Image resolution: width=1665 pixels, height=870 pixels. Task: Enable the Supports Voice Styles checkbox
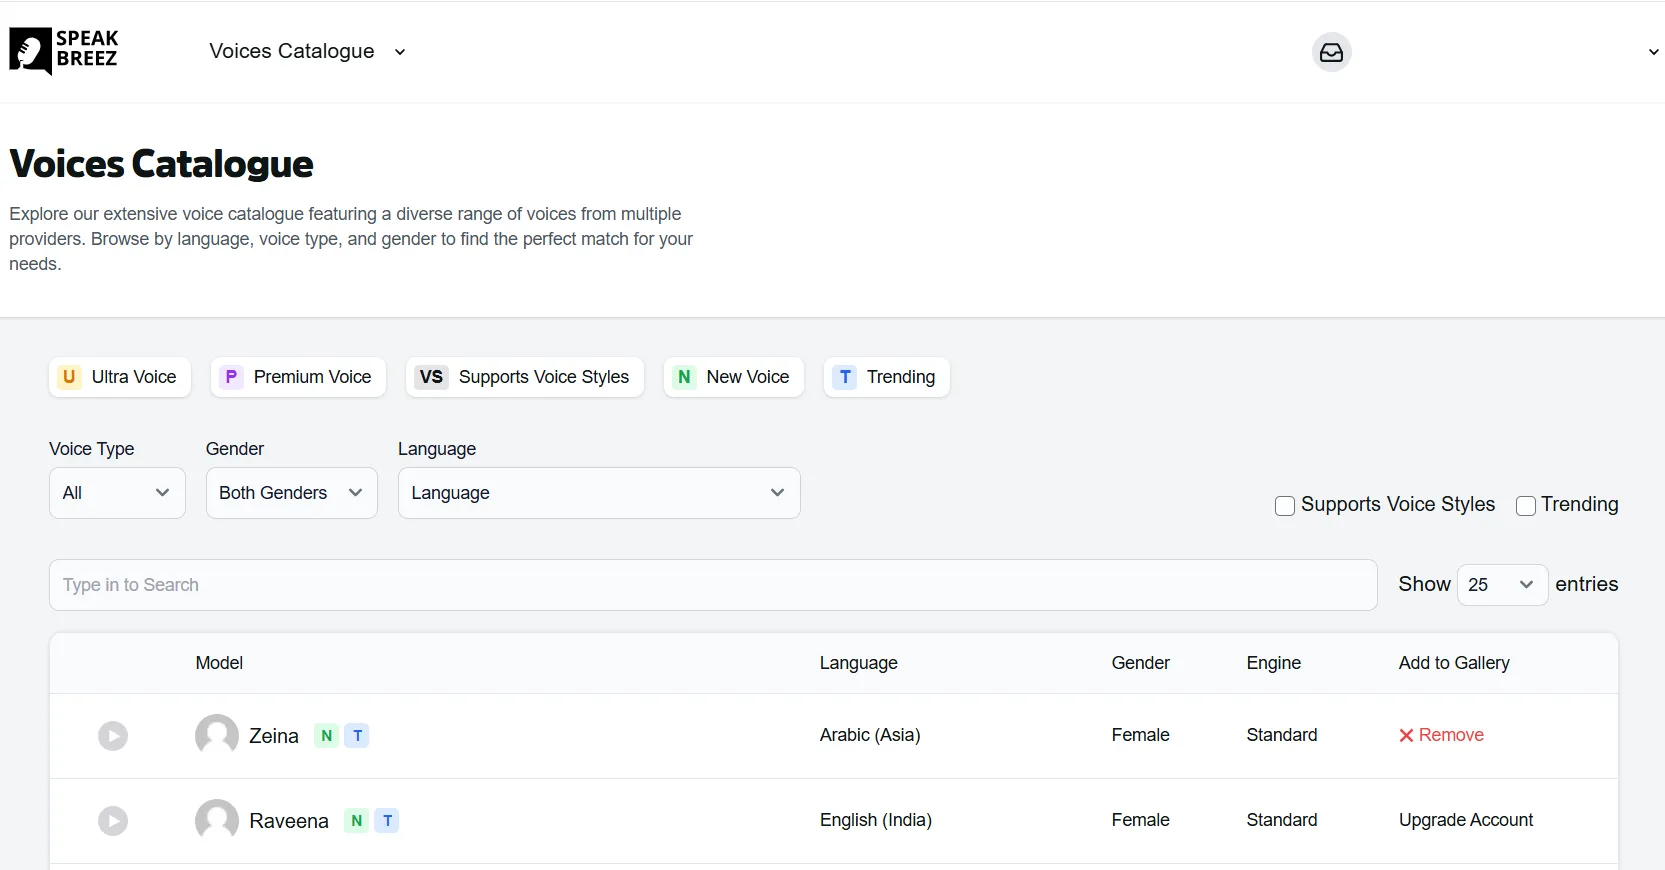pos(1285,506)
